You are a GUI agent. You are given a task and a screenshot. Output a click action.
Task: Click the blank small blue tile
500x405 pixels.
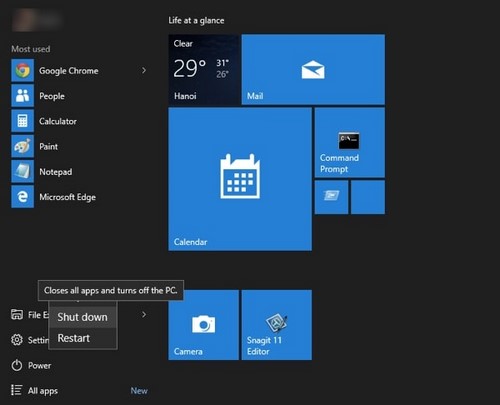click(368, 197)
